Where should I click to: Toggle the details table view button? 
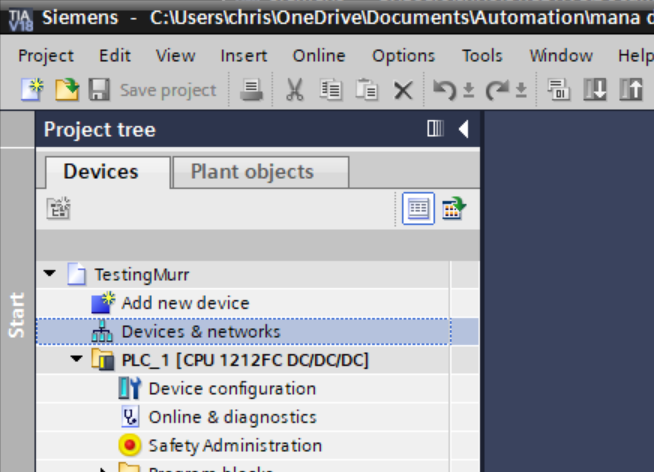[418, 208]
